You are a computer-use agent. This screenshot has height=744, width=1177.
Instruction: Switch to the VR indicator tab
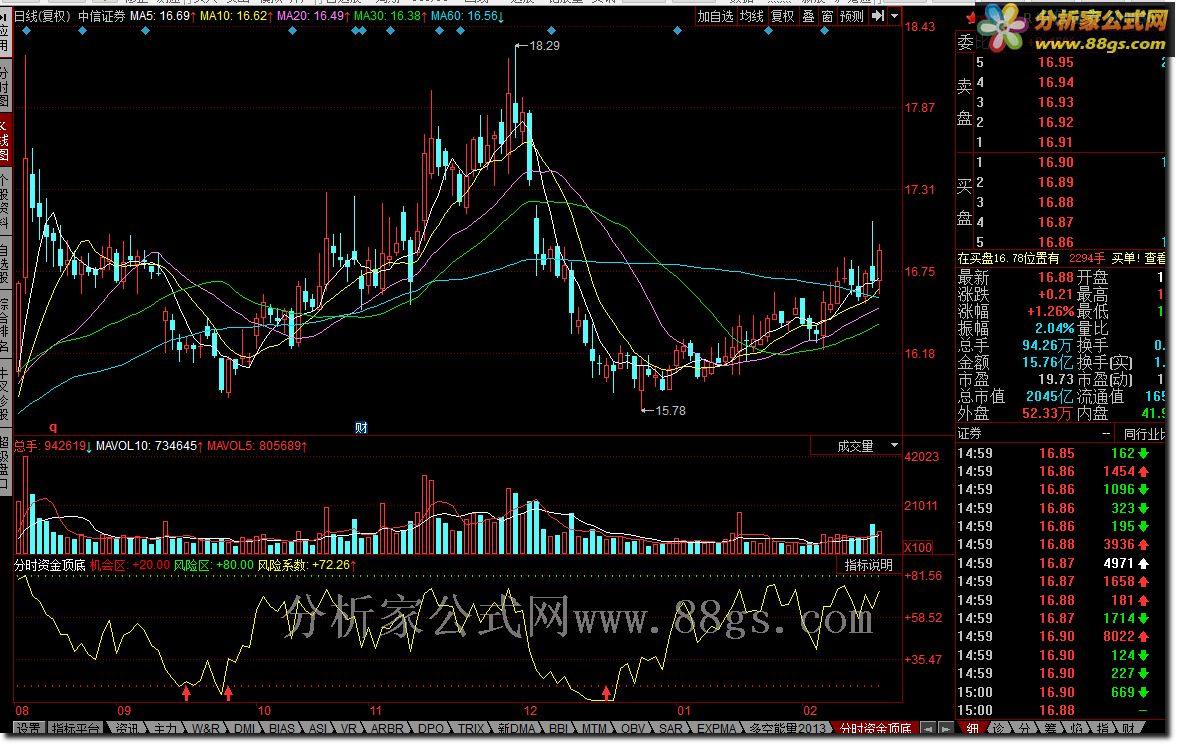click(349, 729)
